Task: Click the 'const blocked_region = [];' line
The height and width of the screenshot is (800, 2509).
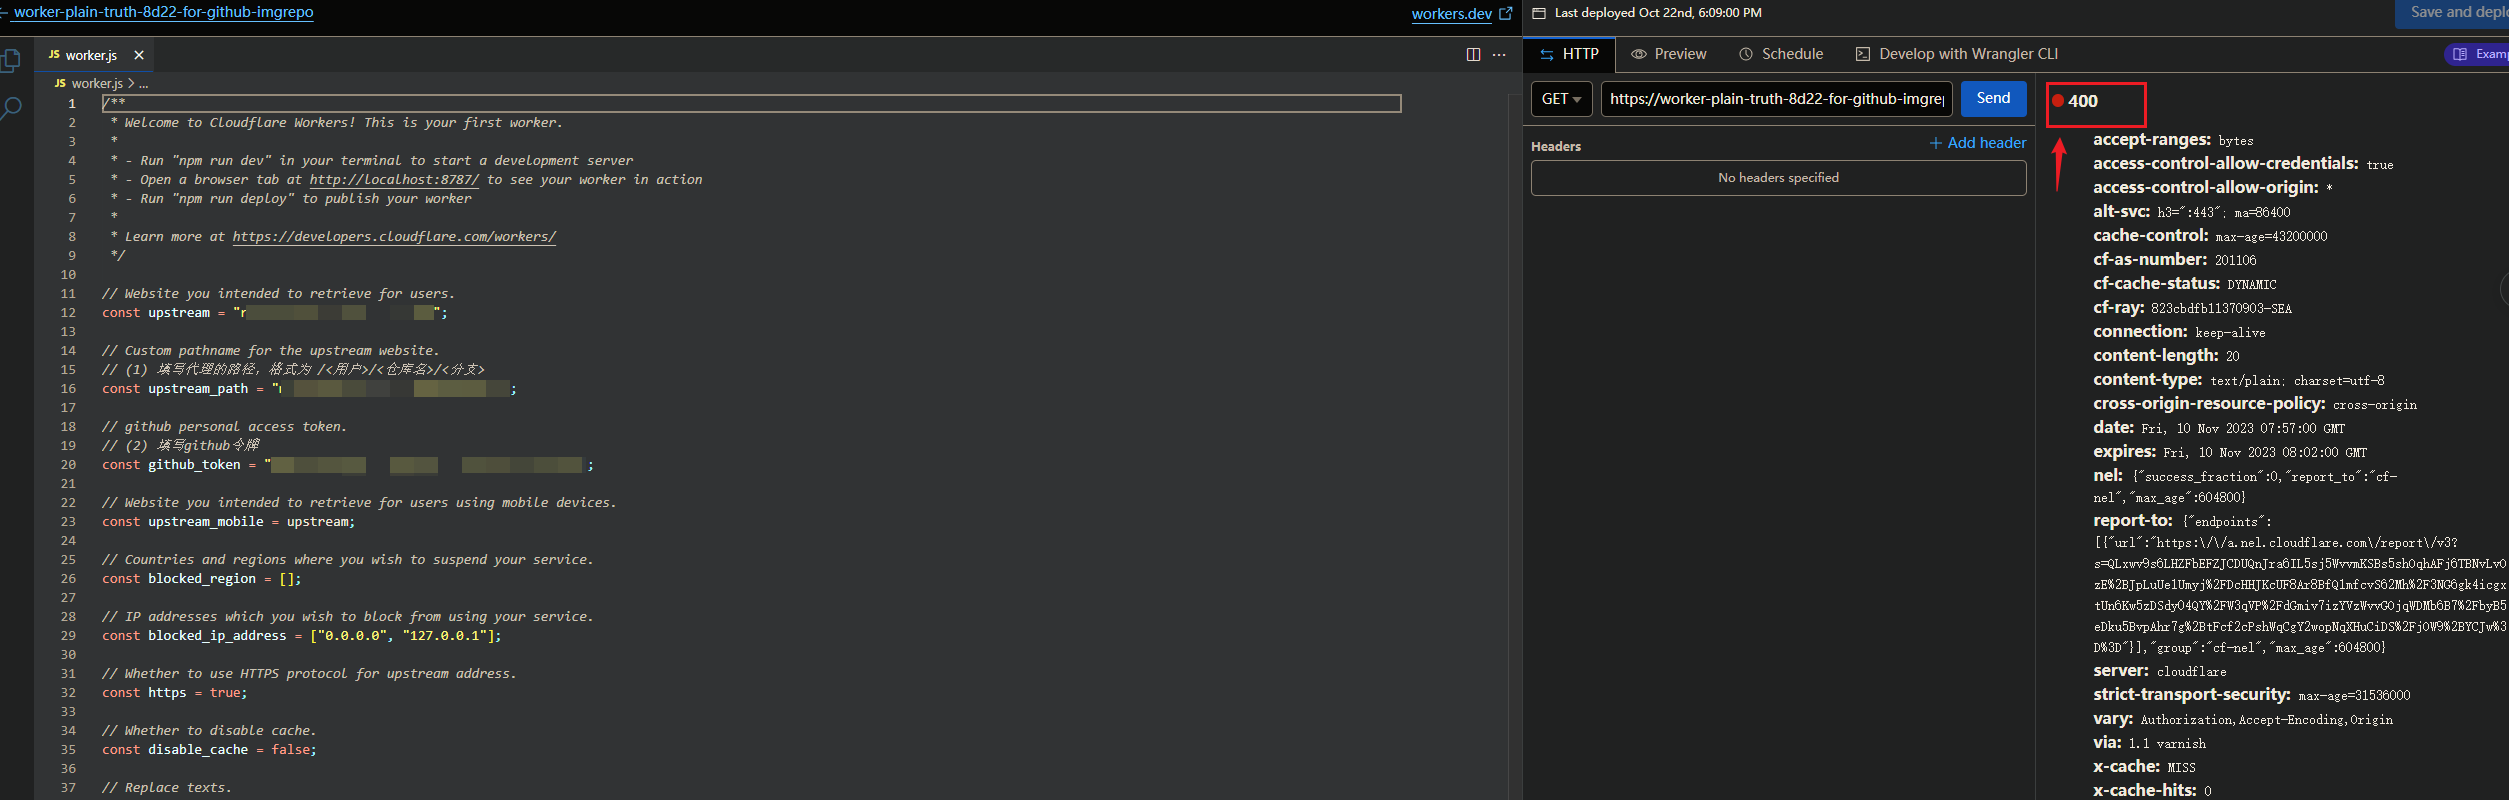Action: (x=201, y=579)
